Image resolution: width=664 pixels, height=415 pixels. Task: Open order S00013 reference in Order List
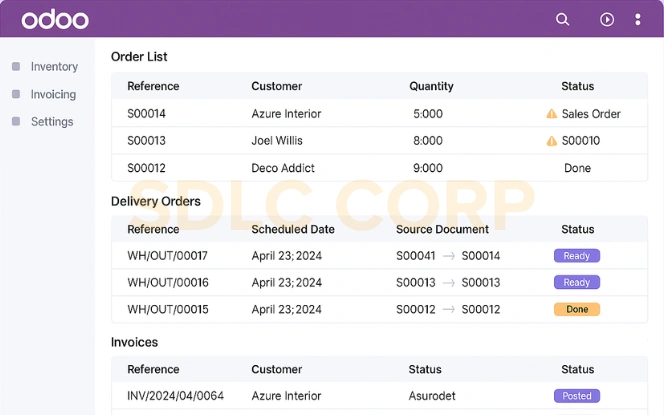coord(147,141)
